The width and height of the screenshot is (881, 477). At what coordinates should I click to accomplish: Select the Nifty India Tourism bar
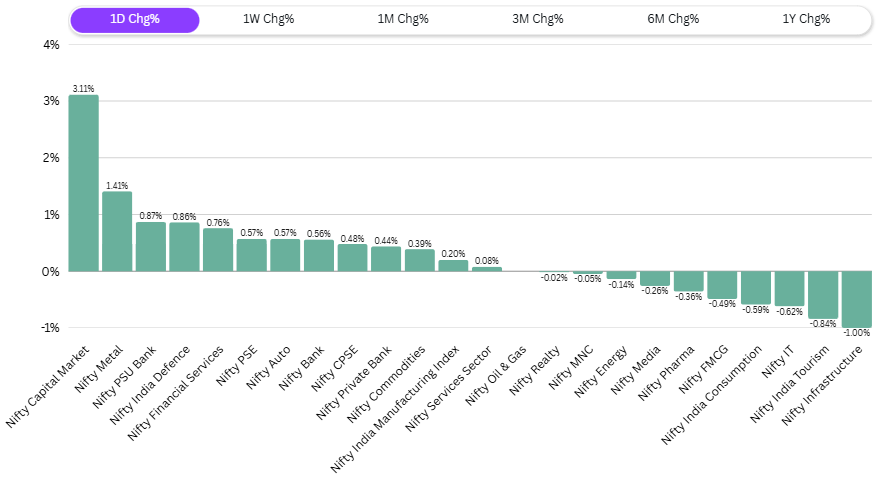823,294
